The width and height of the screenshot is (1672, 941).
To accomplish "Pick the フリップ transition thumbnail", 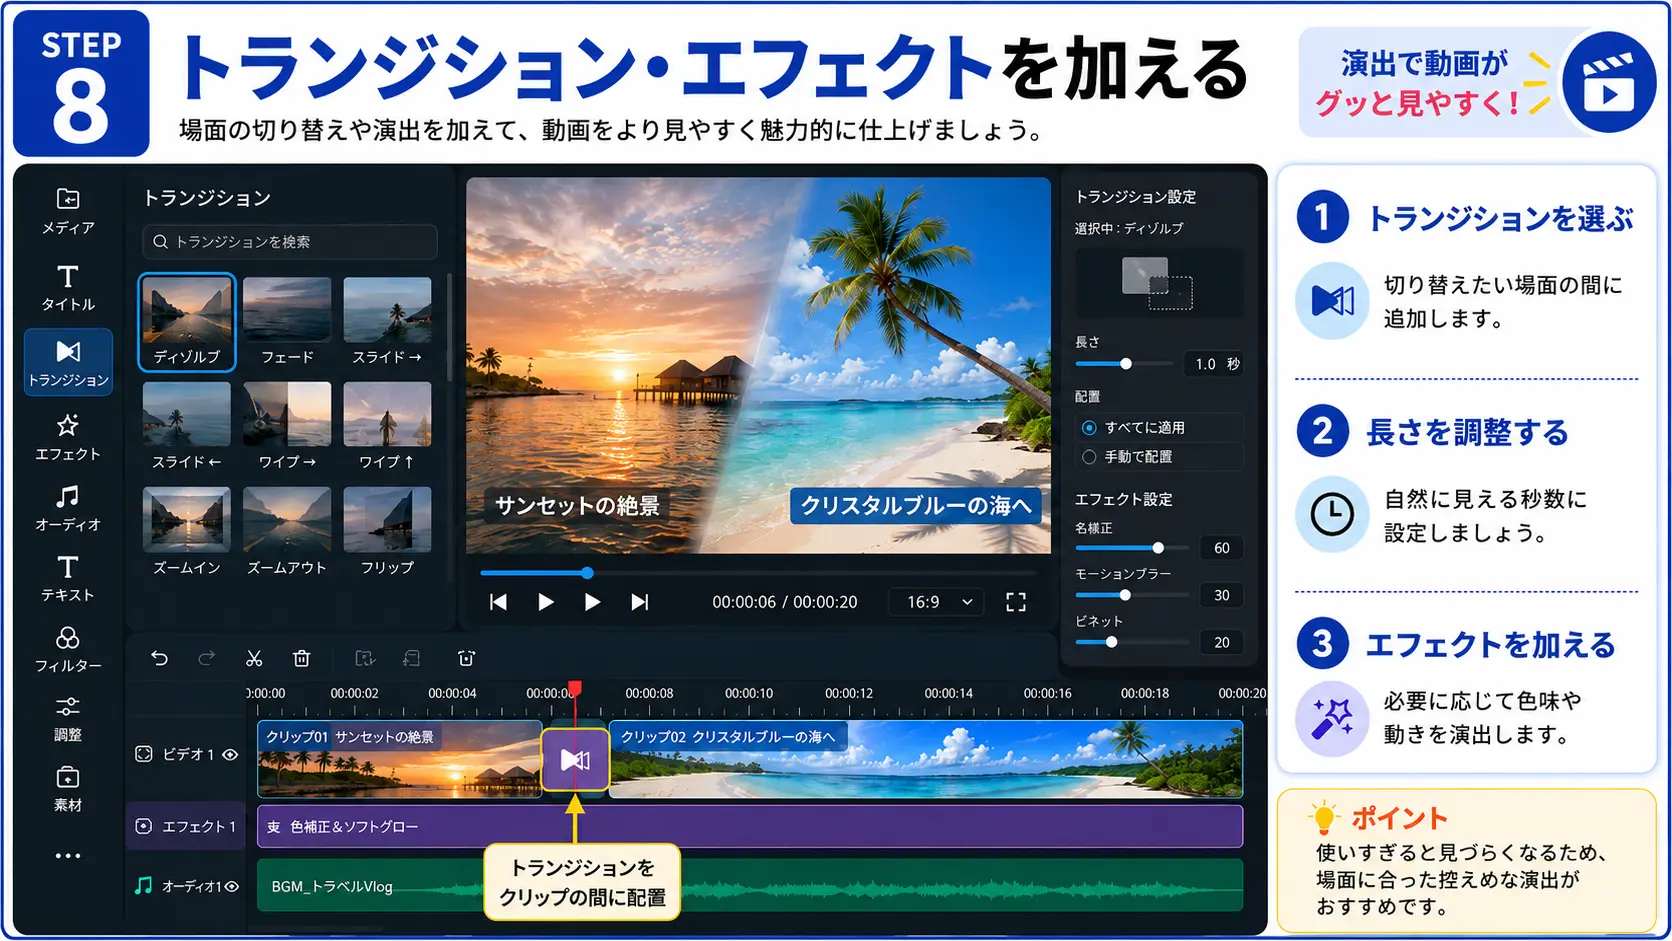I will click(x=387, y=532).
